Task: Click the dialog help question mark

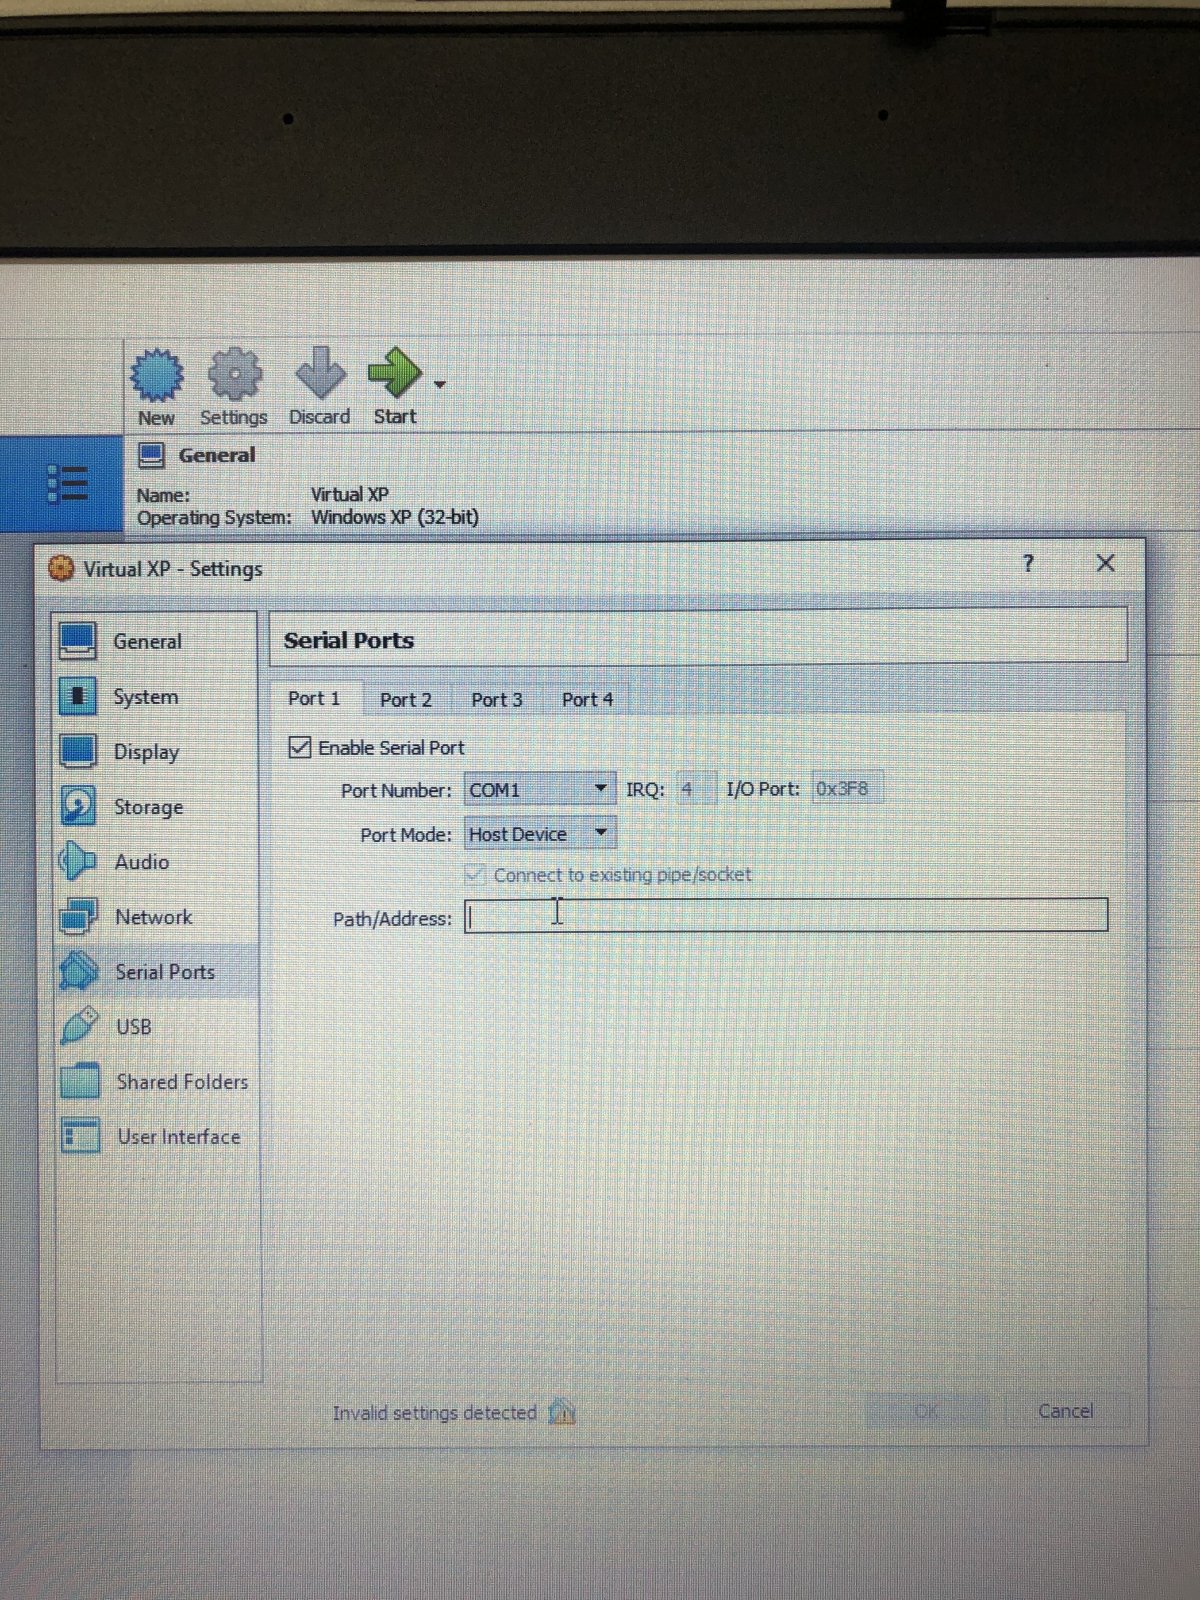Action: [1028, 563]
